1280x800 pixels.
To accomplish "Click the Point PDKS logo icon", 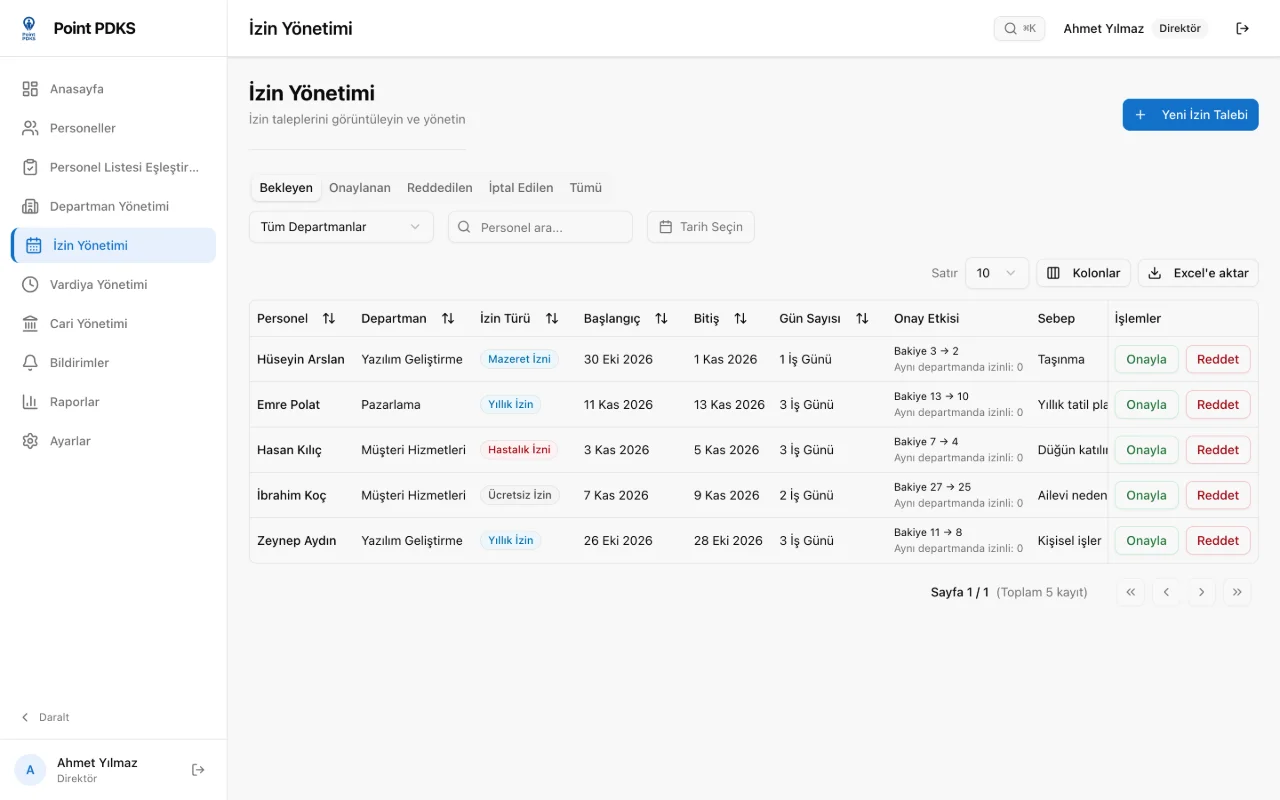I will (x=29, y=28).
